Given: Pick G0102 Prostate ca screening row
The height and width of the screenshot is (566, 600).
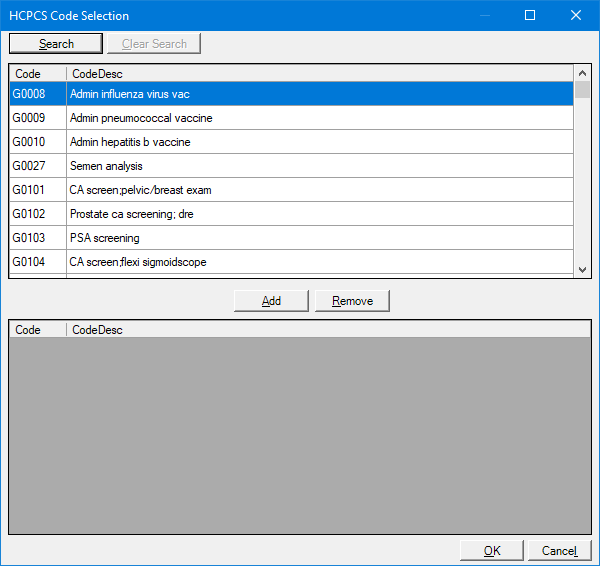Looking at the screenshot, I should coord(291,214).
